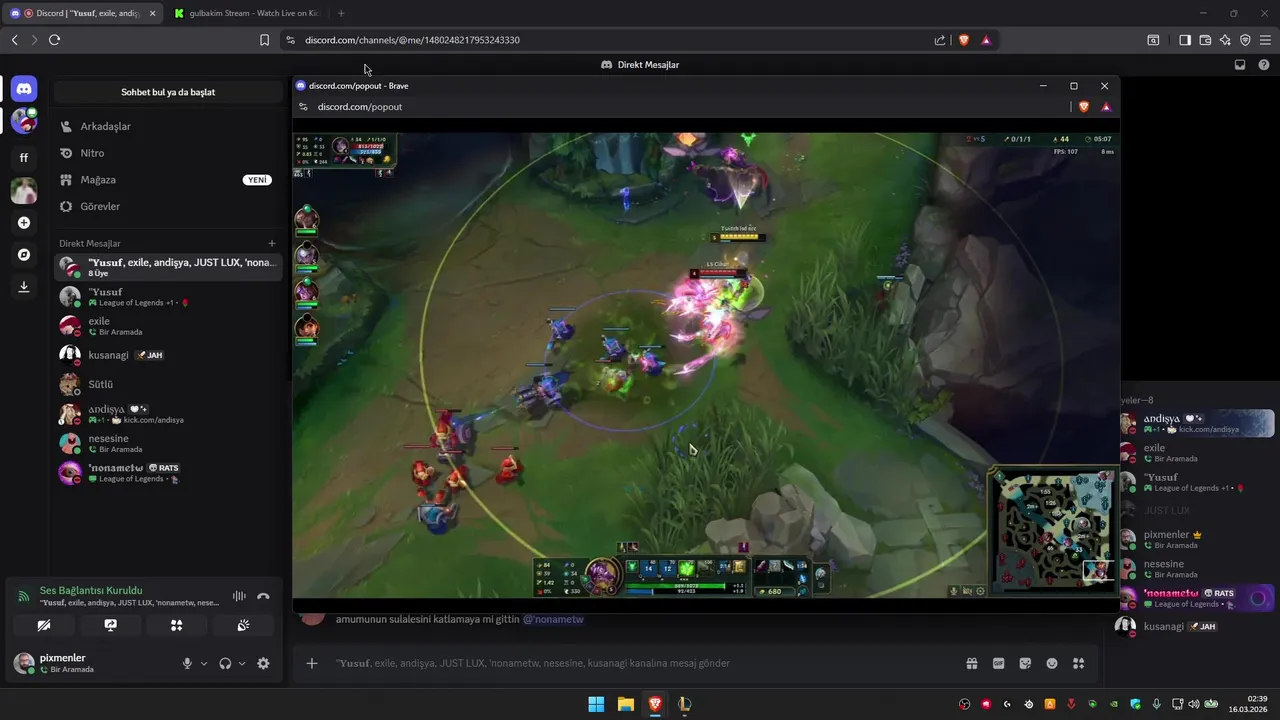Expand microphone input options arrow
The image size is (1280, 720).
[204, 663]
